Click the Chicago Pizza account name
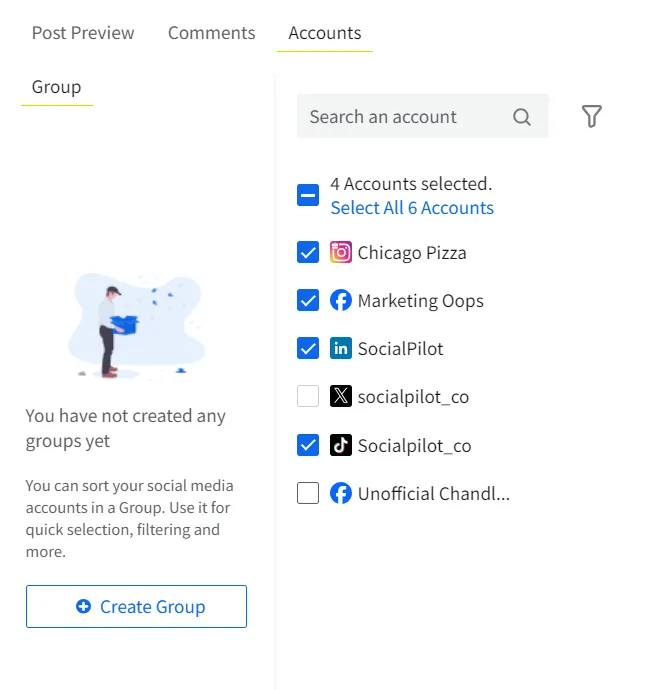 pos(411,253)
